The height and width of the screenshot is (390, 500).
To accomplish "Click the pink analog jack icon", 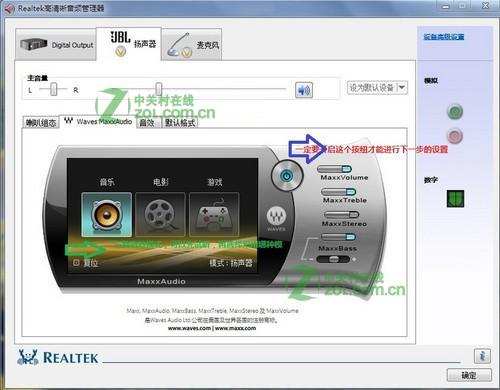I will point(455,136).
